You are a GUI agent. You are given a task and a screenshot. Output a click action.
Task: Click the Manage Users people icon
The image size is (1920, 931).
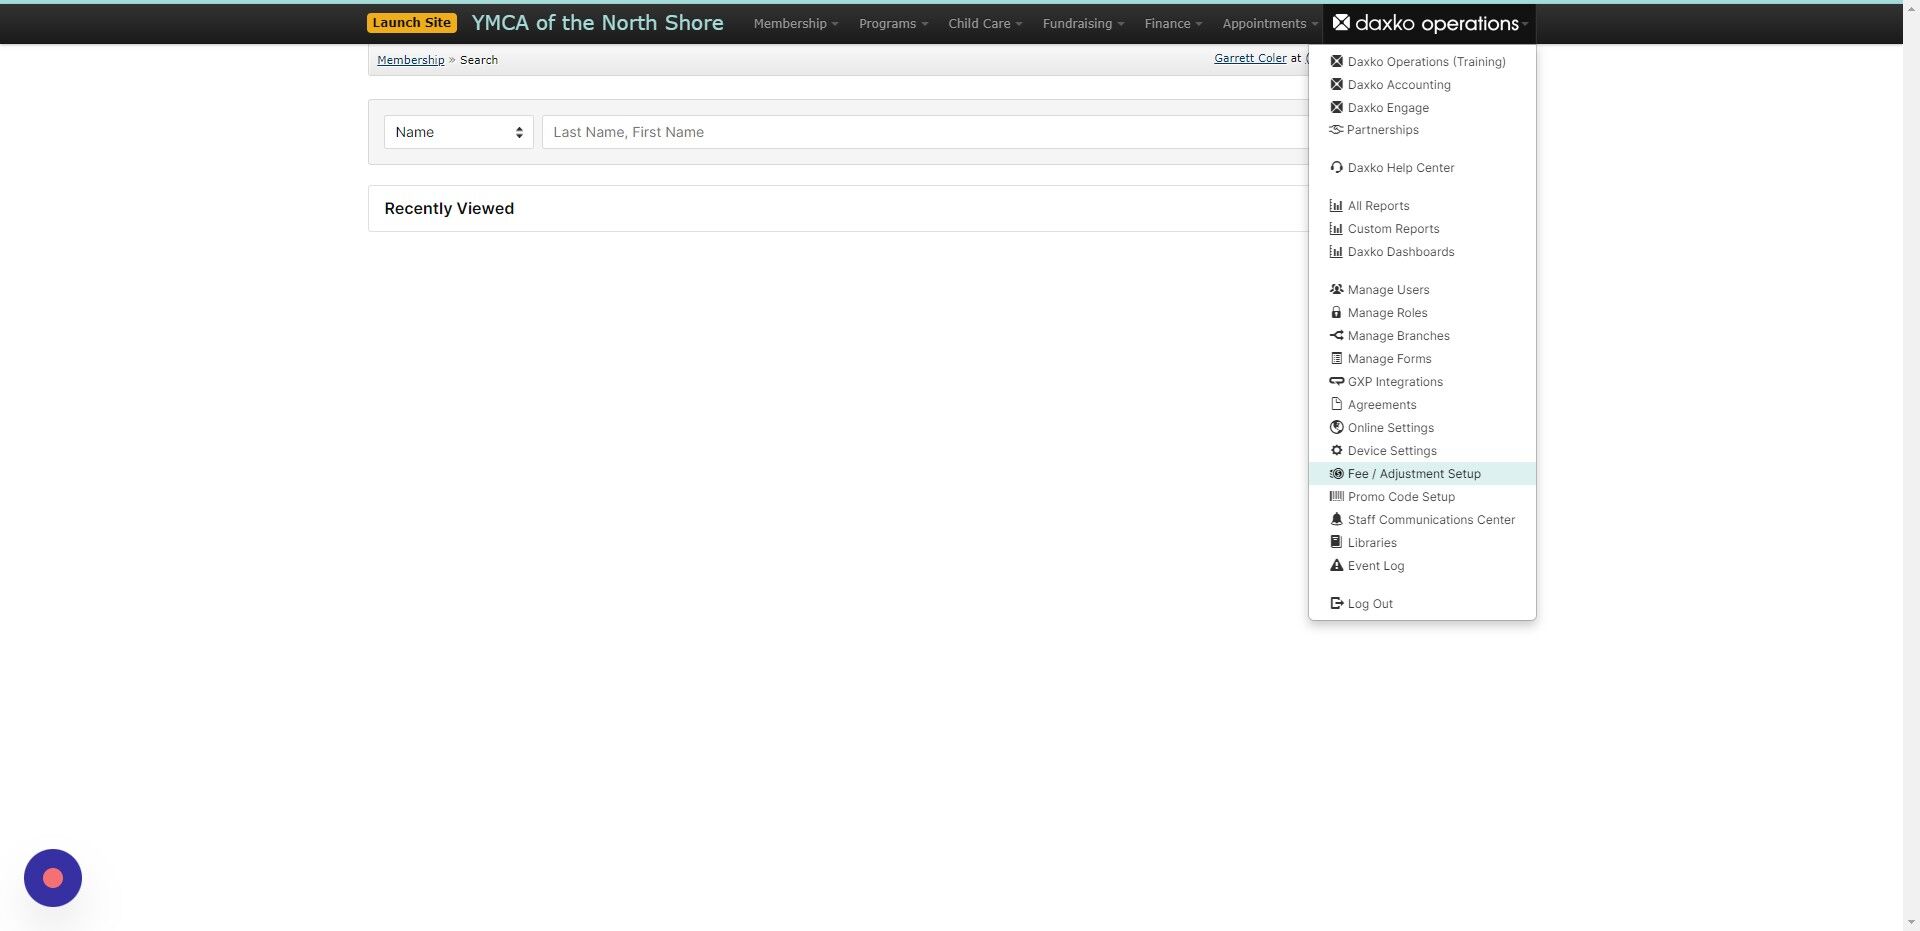1336,289
